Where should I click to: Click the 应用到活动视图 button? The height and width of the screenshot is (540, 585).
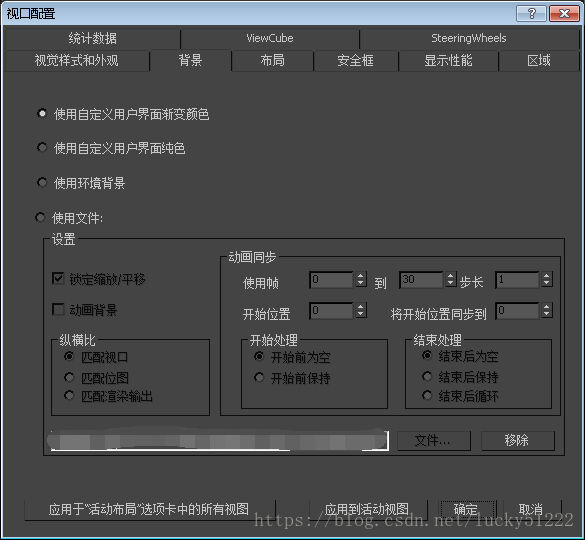coord(367,509)
